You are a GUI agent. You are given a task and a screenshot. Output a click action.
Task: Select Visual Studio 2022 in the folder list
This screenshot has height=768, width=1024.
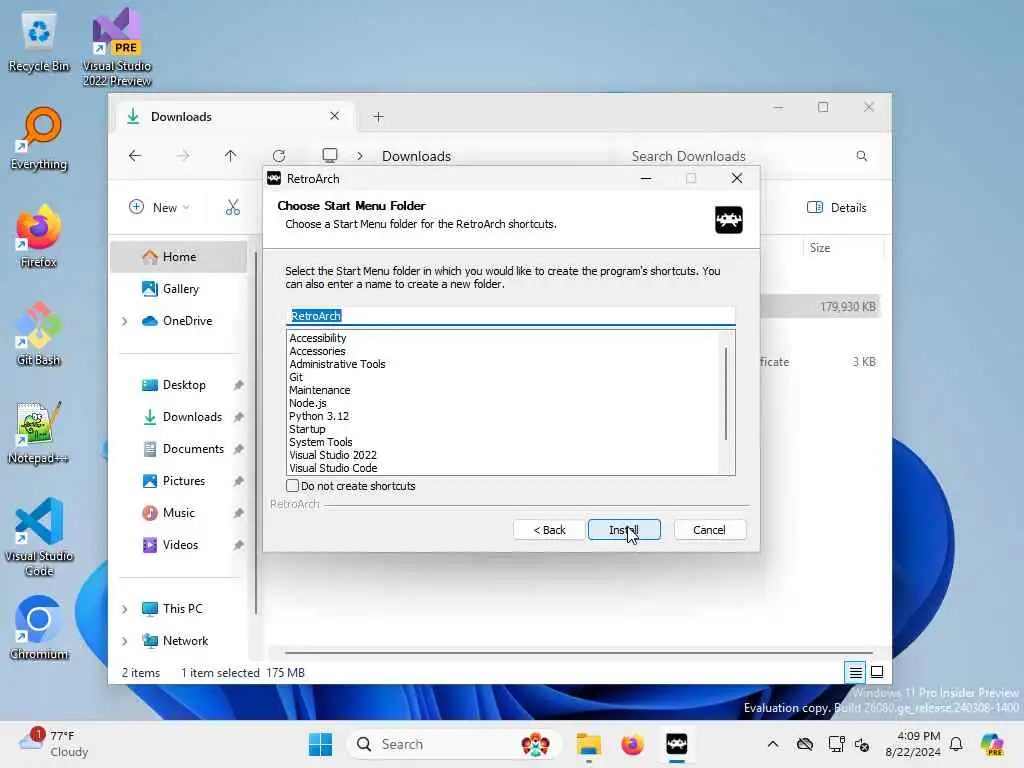(x=333, y=455)
